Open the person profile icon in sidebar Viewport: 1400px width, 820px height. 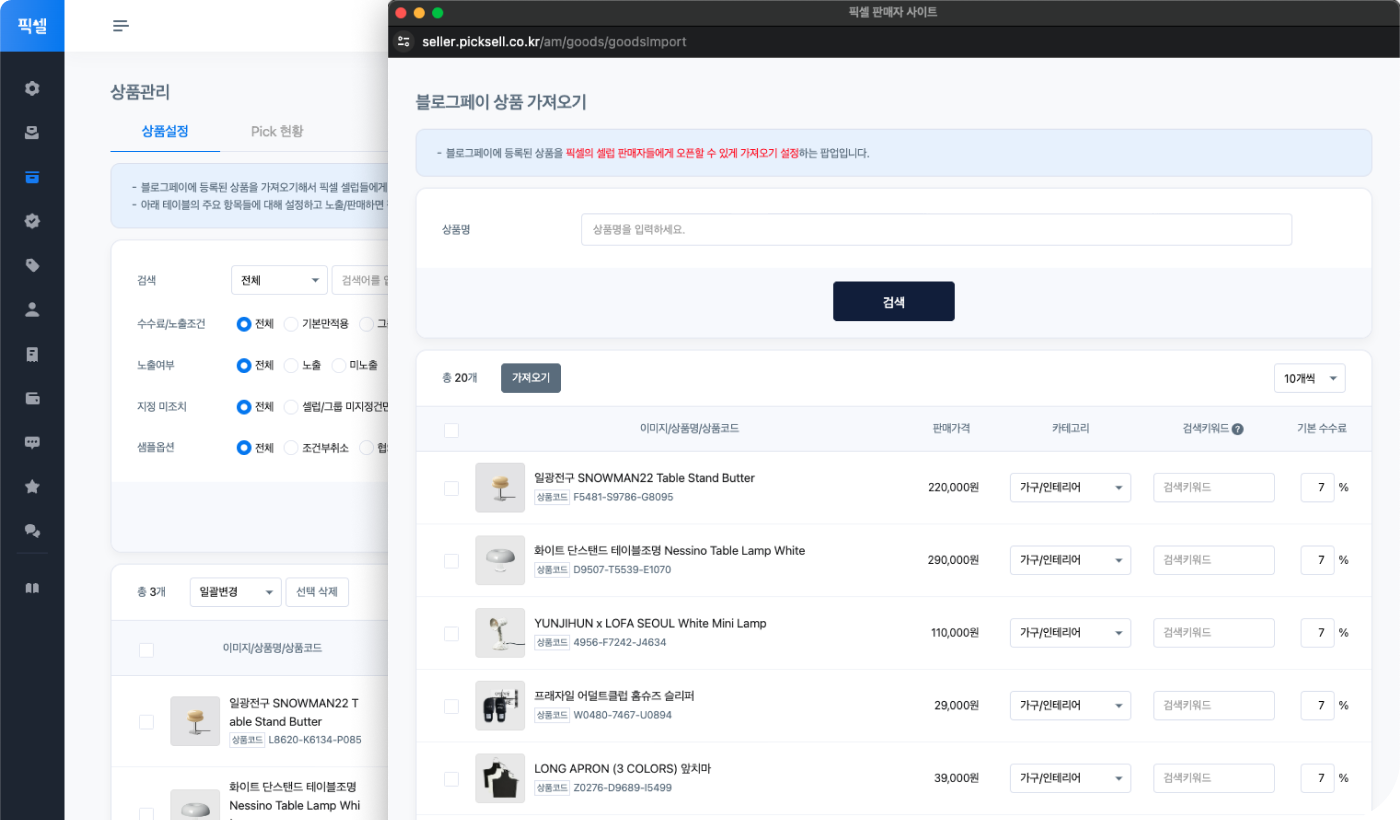32,309
